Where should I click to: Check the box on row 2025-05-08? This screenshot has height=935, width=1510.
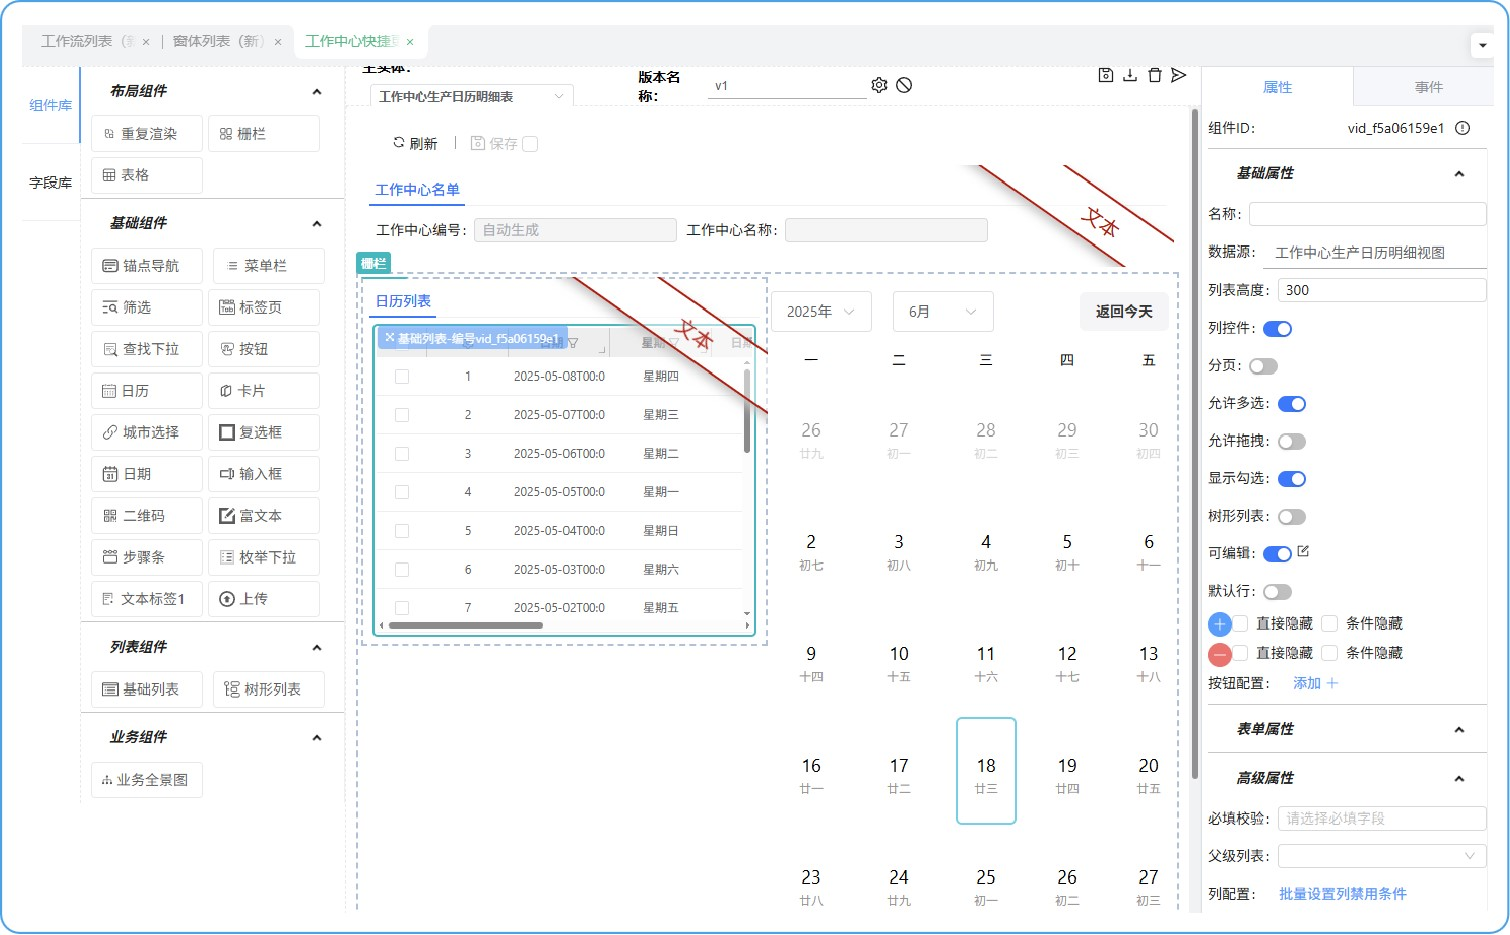pyautogui.click(x=402, y=377)
